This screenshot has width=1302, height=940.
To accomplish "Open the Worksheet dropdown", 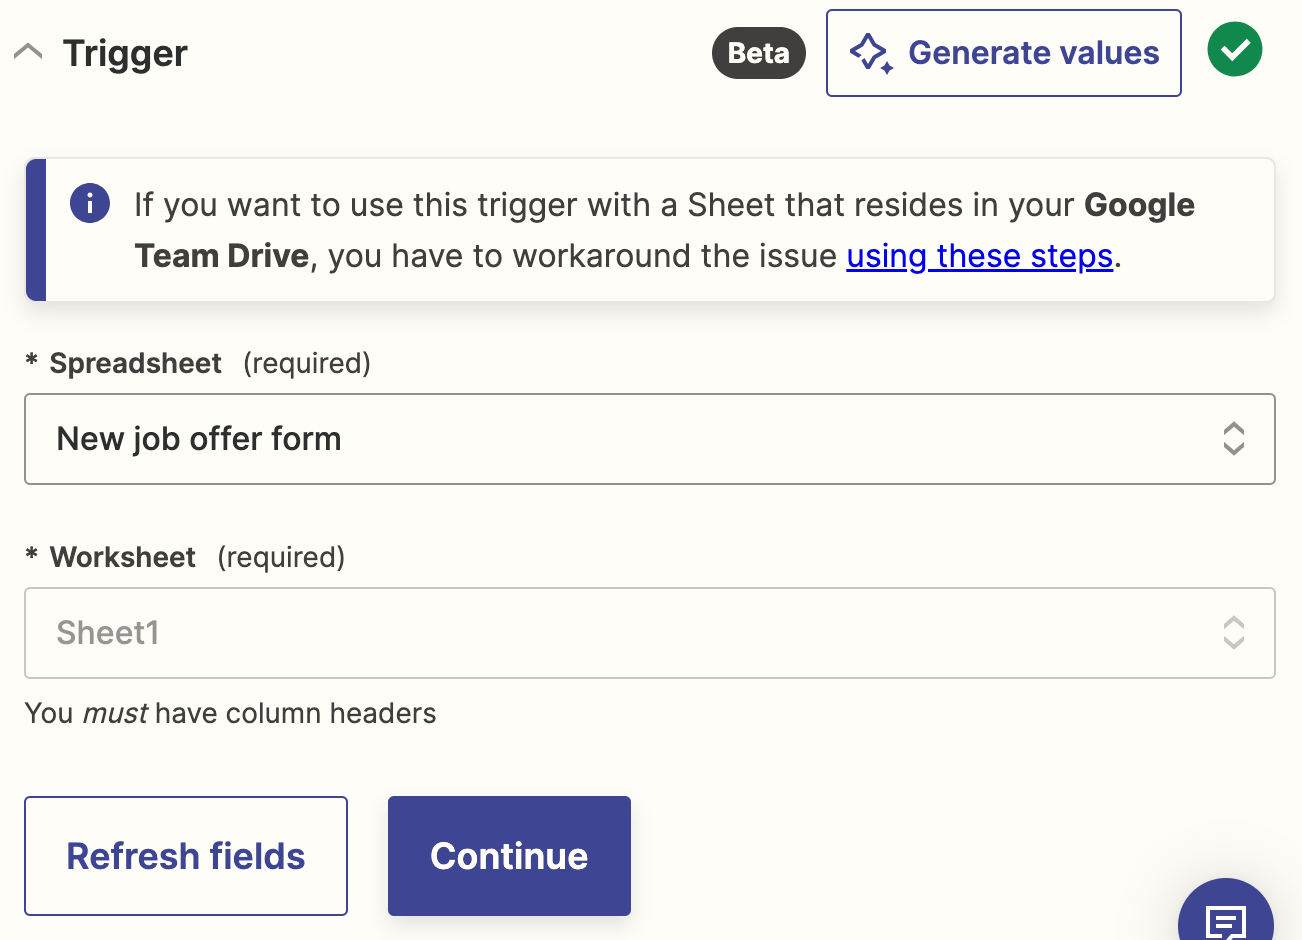I will point(649,633).
